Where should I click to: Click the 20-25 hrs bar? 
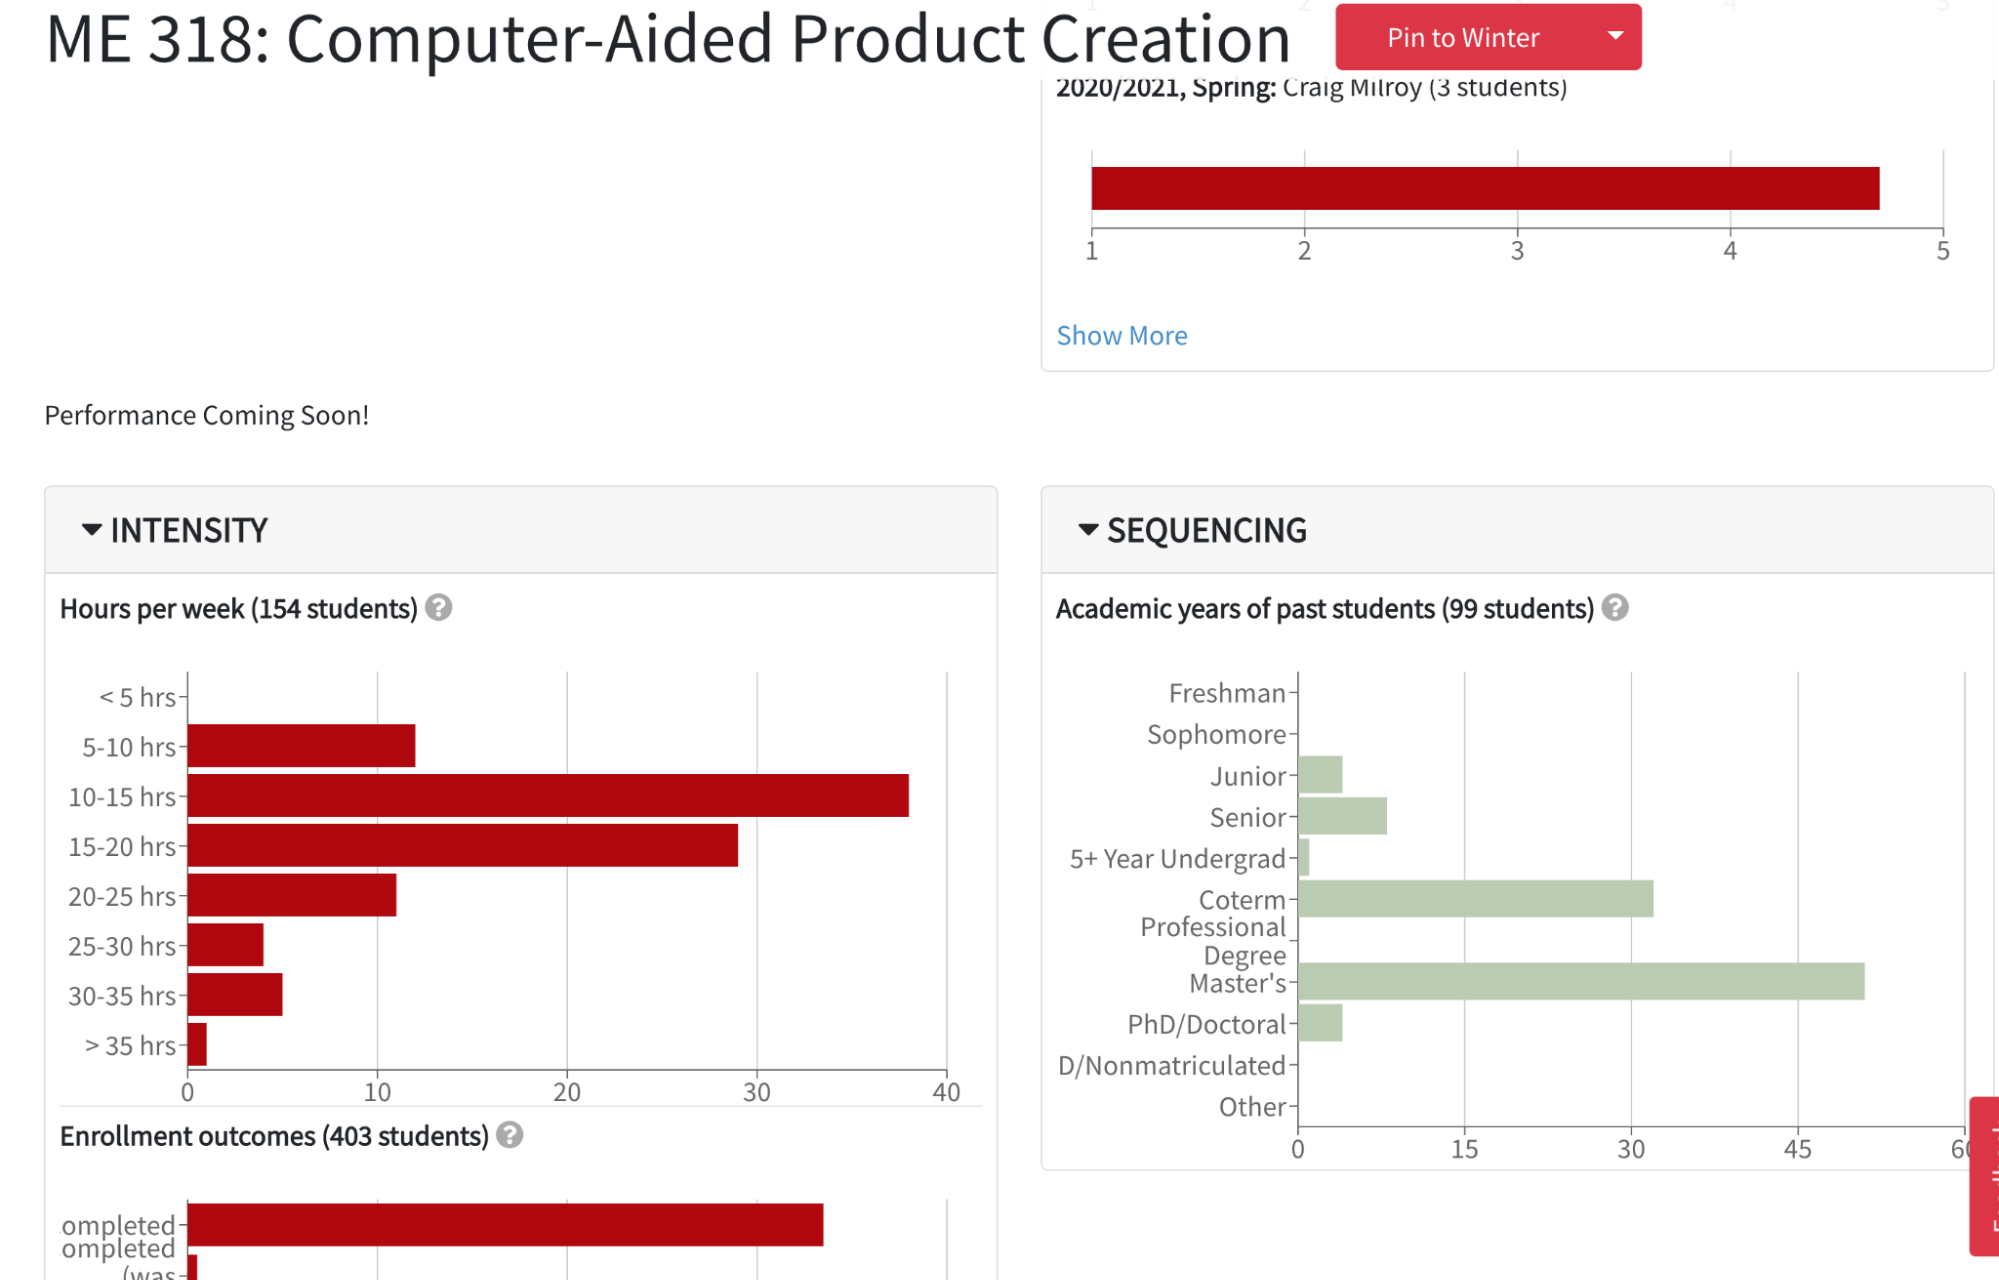coord(291,895)
